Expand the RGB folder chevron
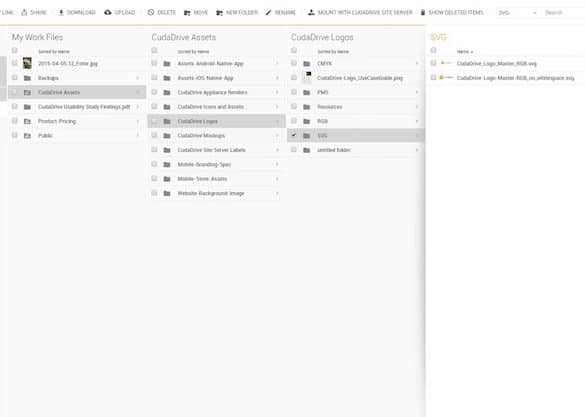 (417, 121)
